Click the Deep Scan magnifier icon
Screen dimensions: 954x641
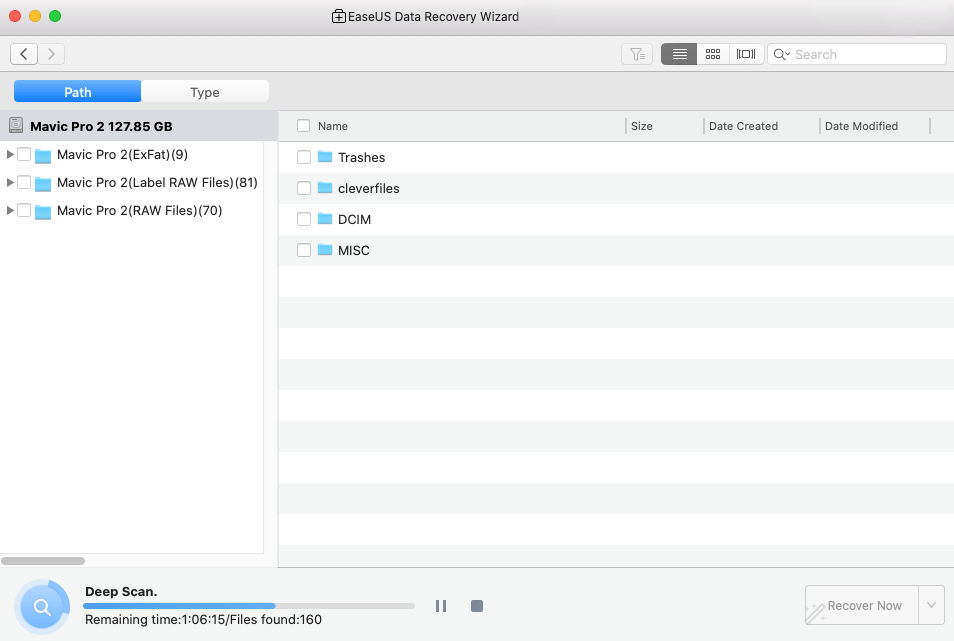(x=42, y=606)
